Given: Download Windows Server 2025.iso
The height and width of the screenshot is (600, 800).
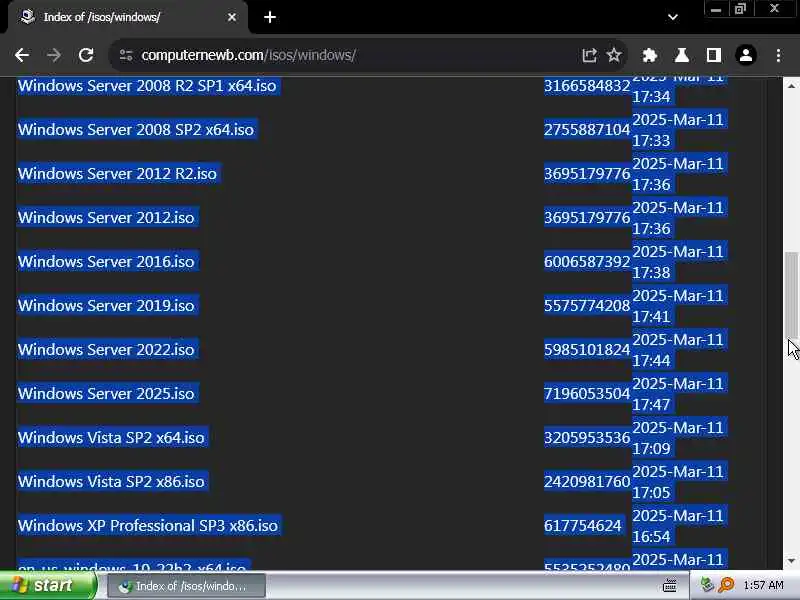Looking at the screenshot, I should 106,393.
